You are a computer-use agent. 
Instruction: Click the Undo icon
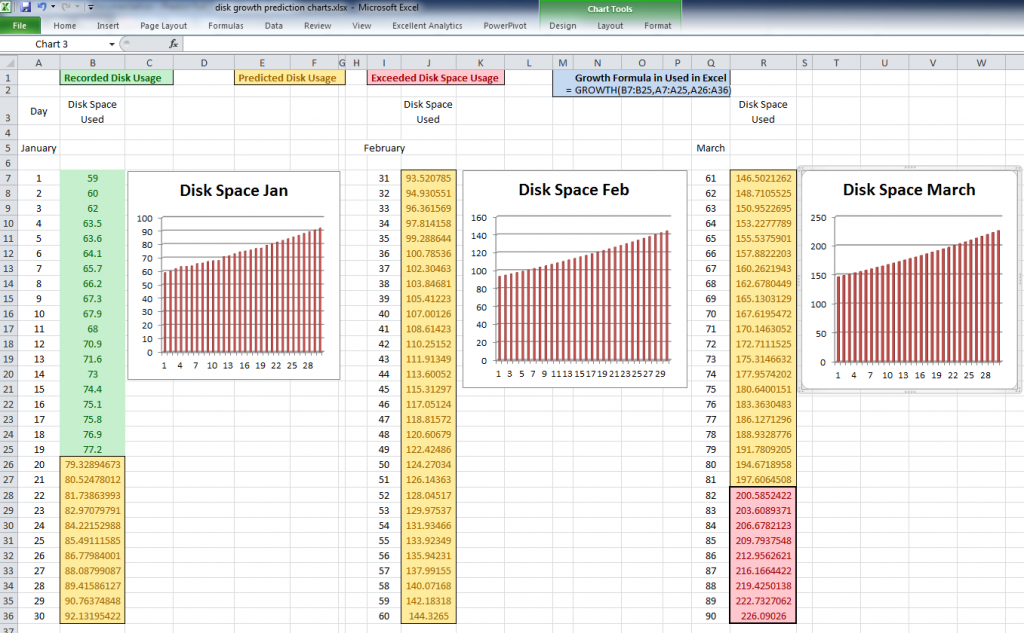[41, 7]
